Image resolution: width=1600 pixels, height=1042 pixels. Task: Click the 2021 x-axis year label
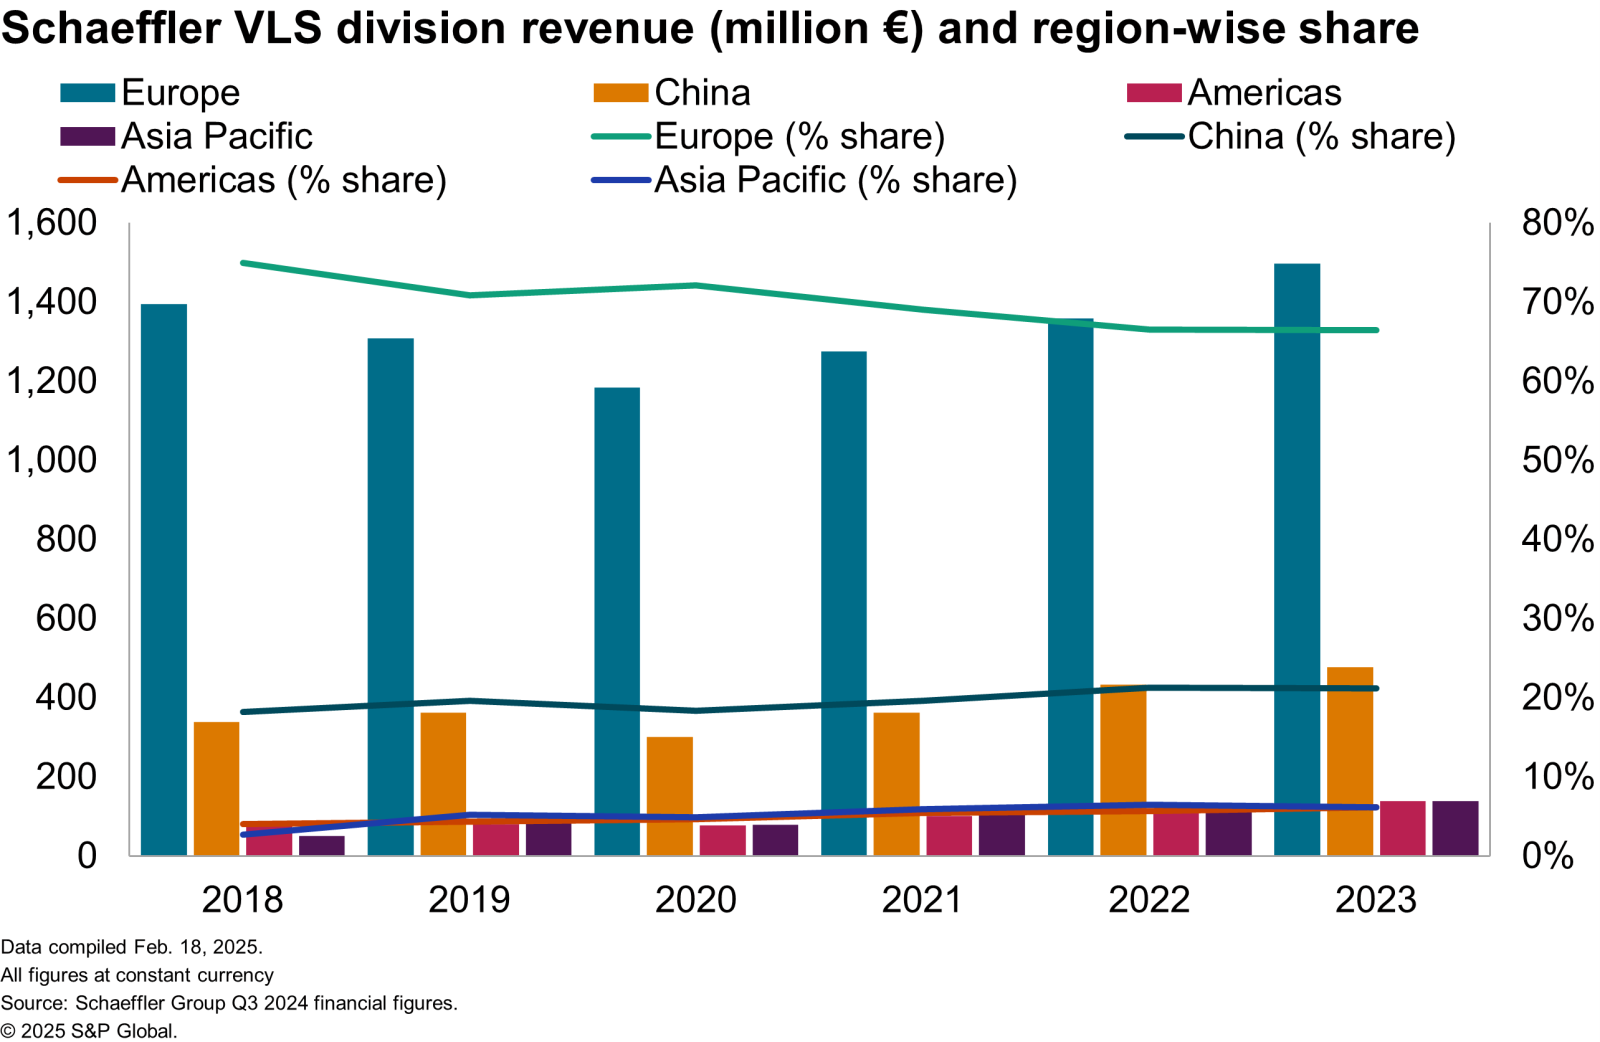(922, 899)
